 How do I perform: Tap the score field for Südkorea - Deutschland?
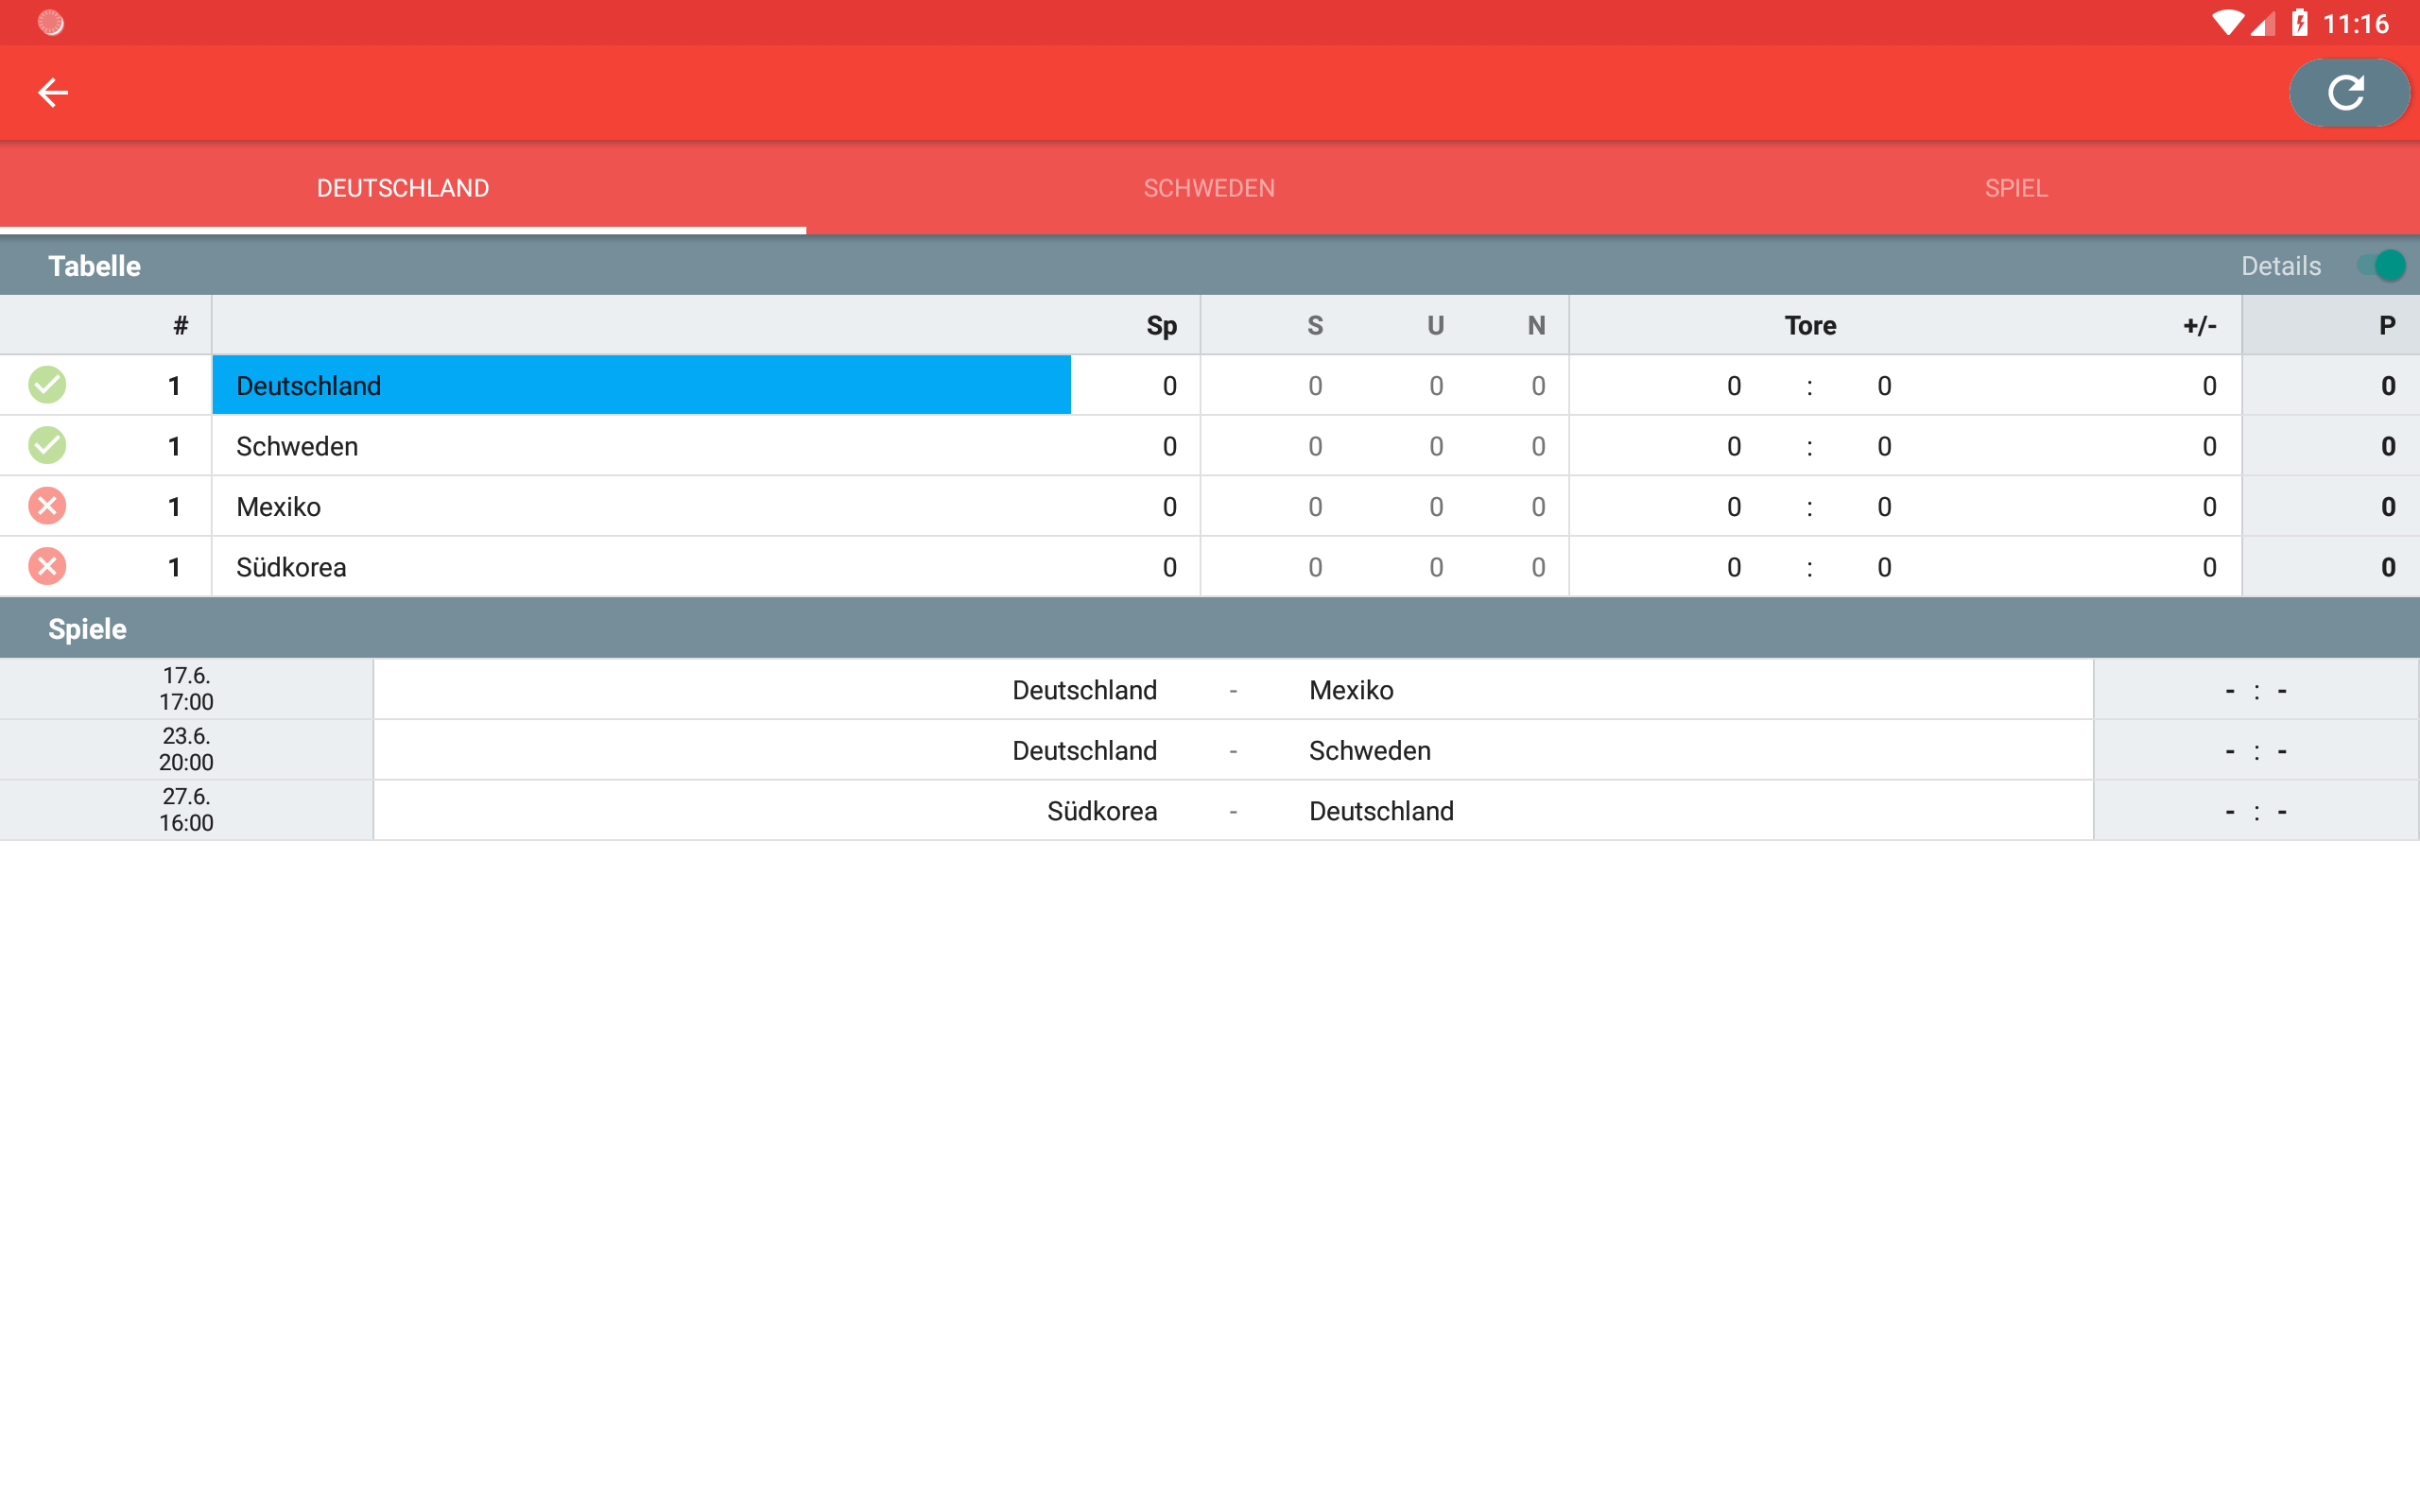click(x=2256, y=810)
